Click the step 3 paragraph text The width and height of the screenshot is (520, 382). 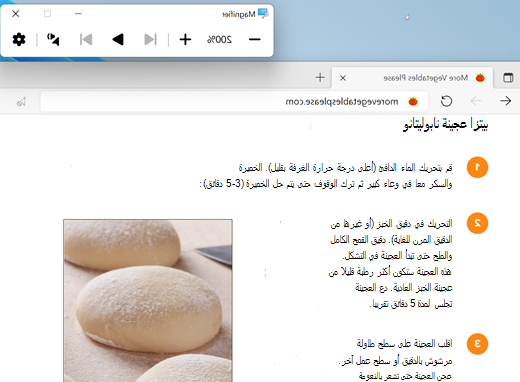(395, 360)
